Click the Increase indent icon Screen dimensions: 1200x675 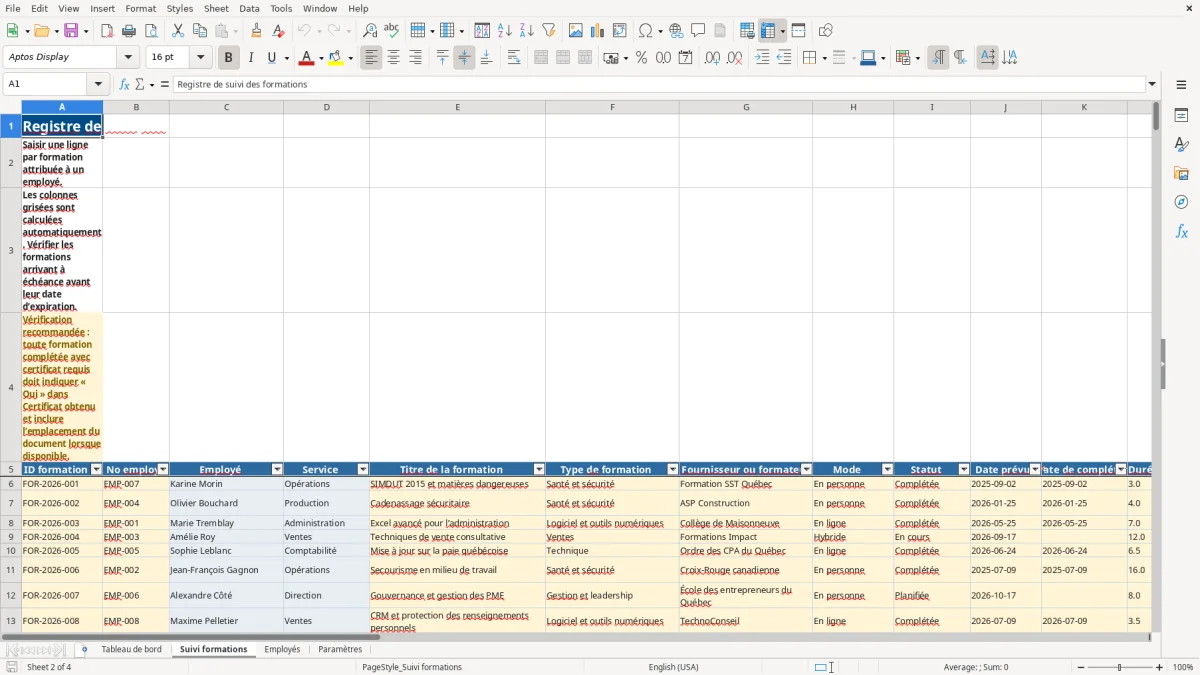[x=762, y=58]
